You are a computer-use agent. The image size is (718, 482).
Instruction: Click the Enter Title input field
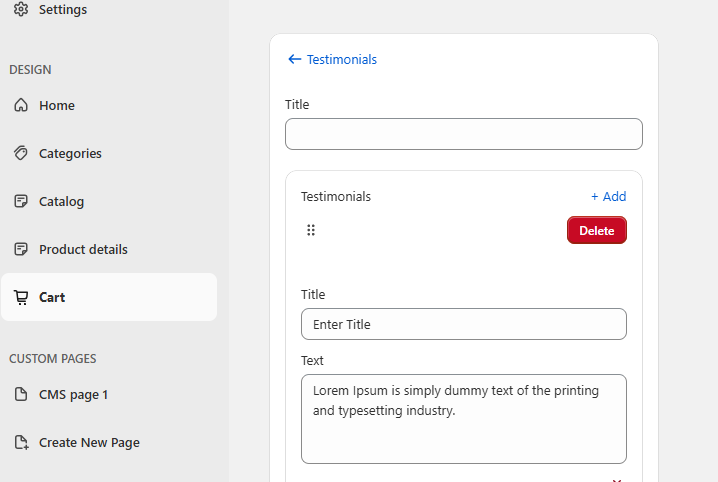[464, 324]
